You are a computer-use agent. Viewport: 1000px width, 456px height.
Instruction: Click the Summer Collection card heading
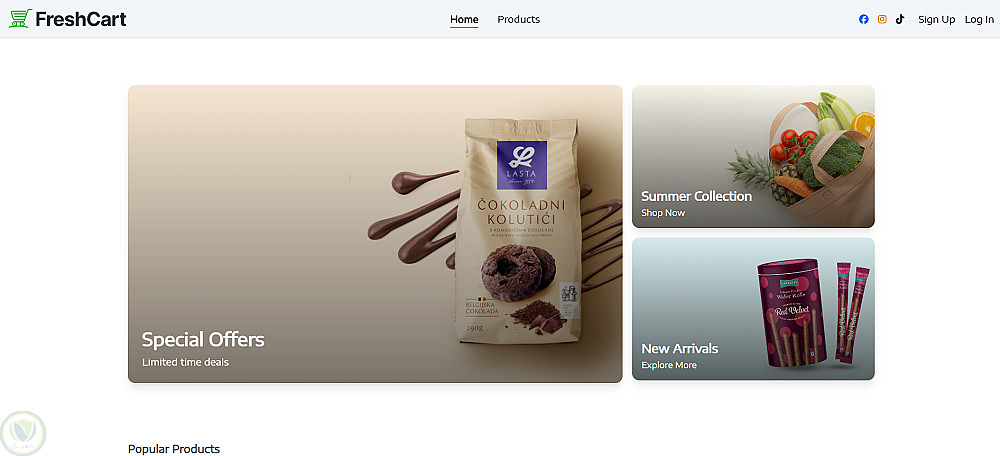pyautogui.click(x=696, y=196)
